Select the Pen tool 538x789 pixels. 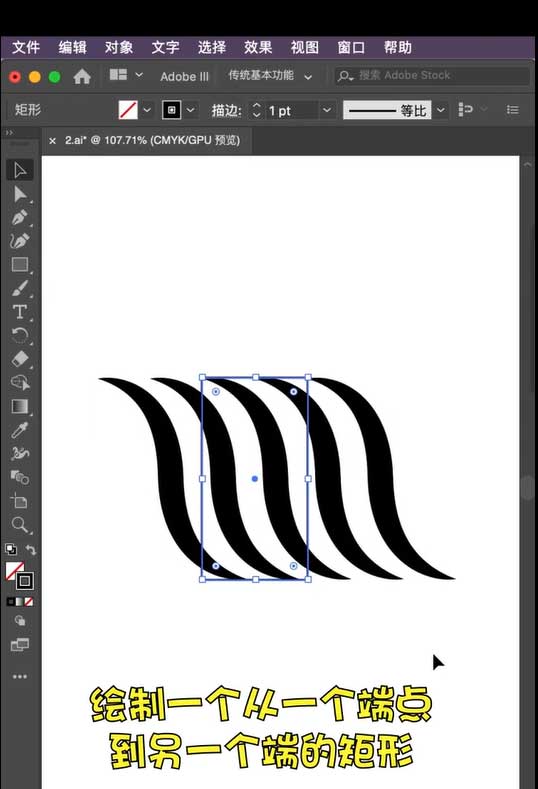click(20, 218)
